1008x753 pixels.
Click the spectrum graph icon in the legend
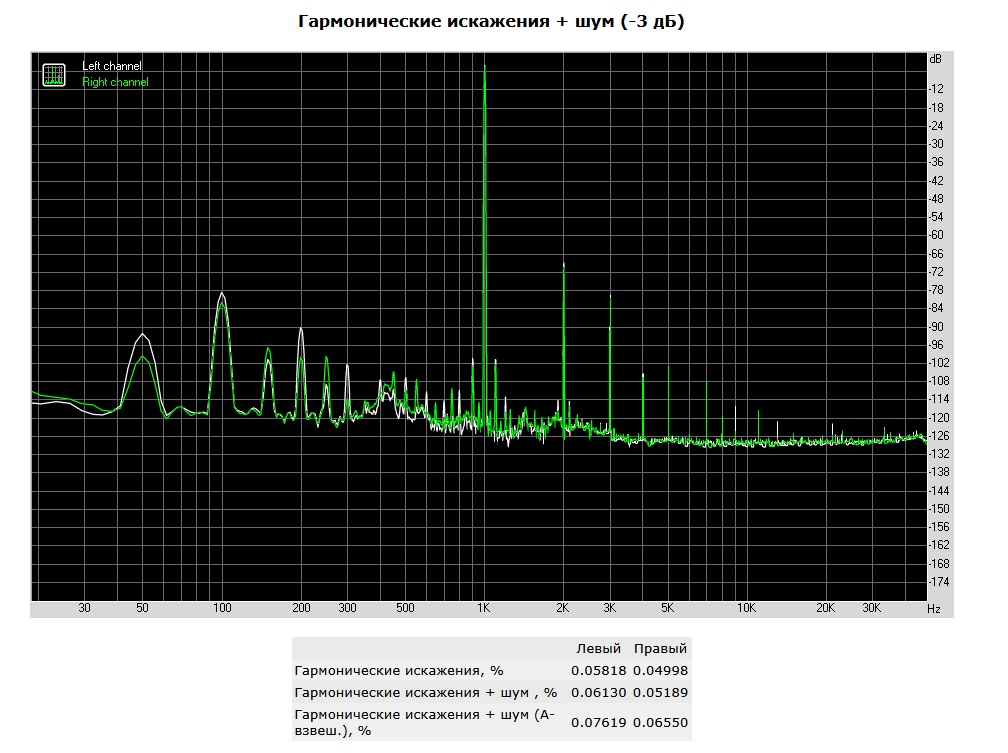click(x=54, y=75)
